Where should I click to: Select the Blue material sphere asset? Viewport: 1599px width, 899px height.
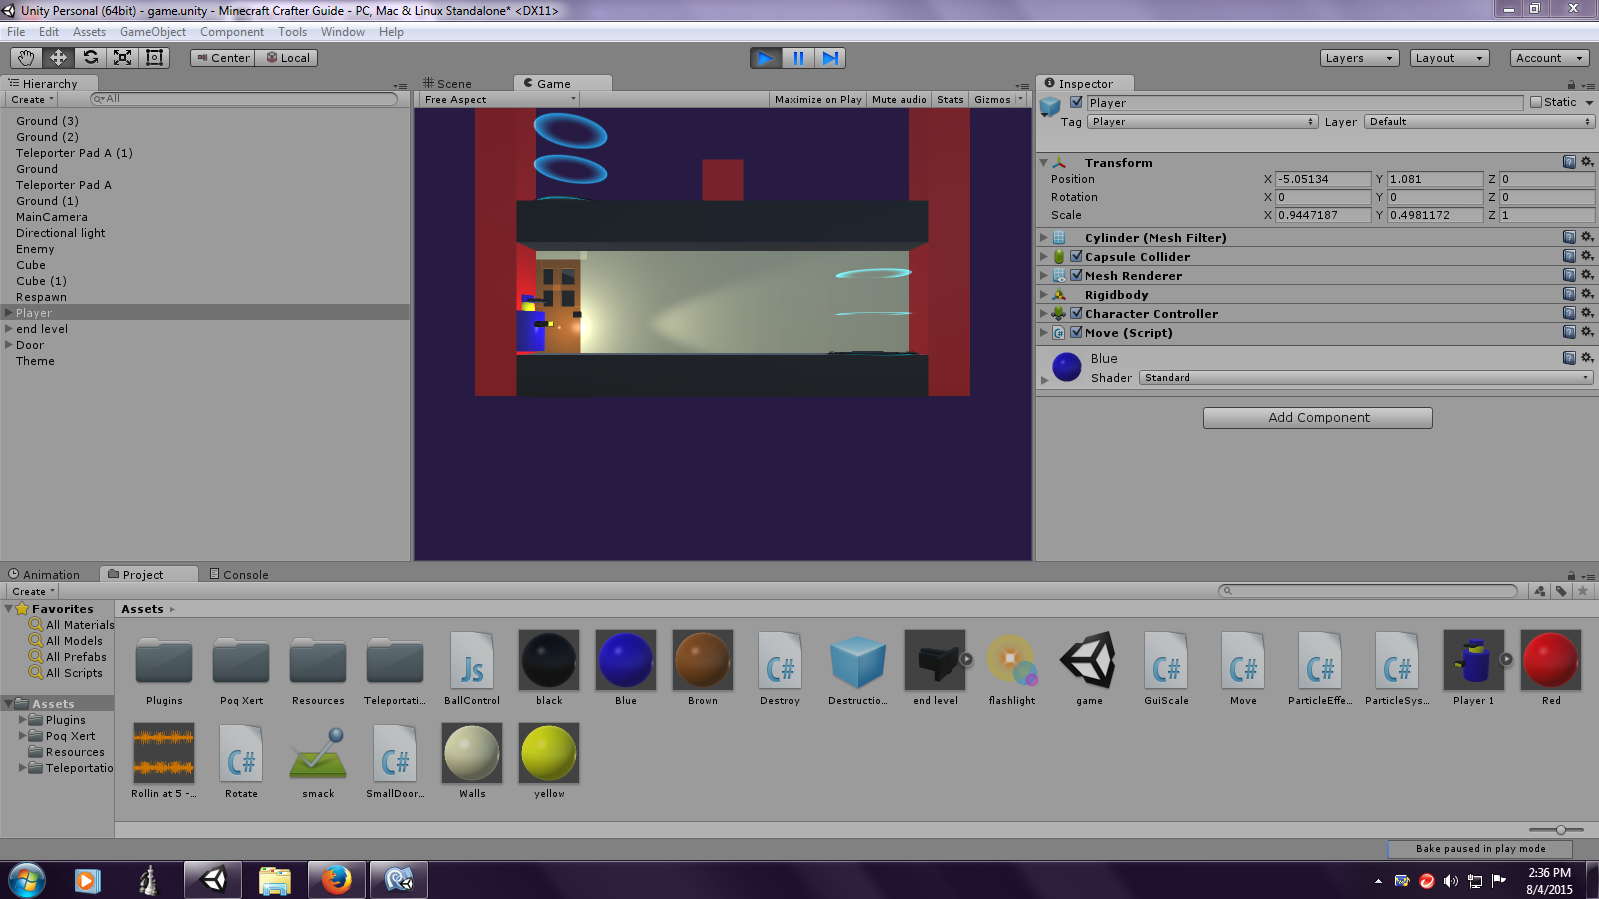pyautogui.click(x=626, y=668)
